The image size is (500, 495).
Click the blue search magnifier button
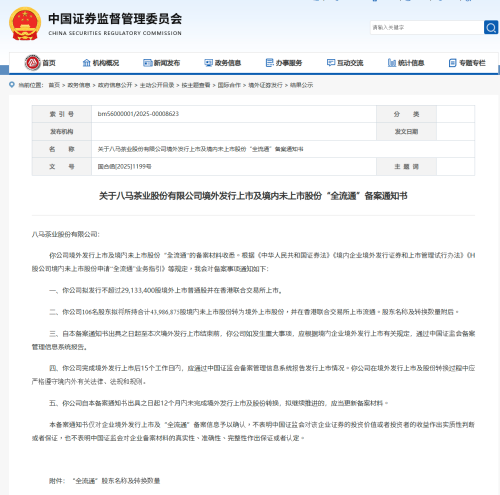[x=491, y=27]
